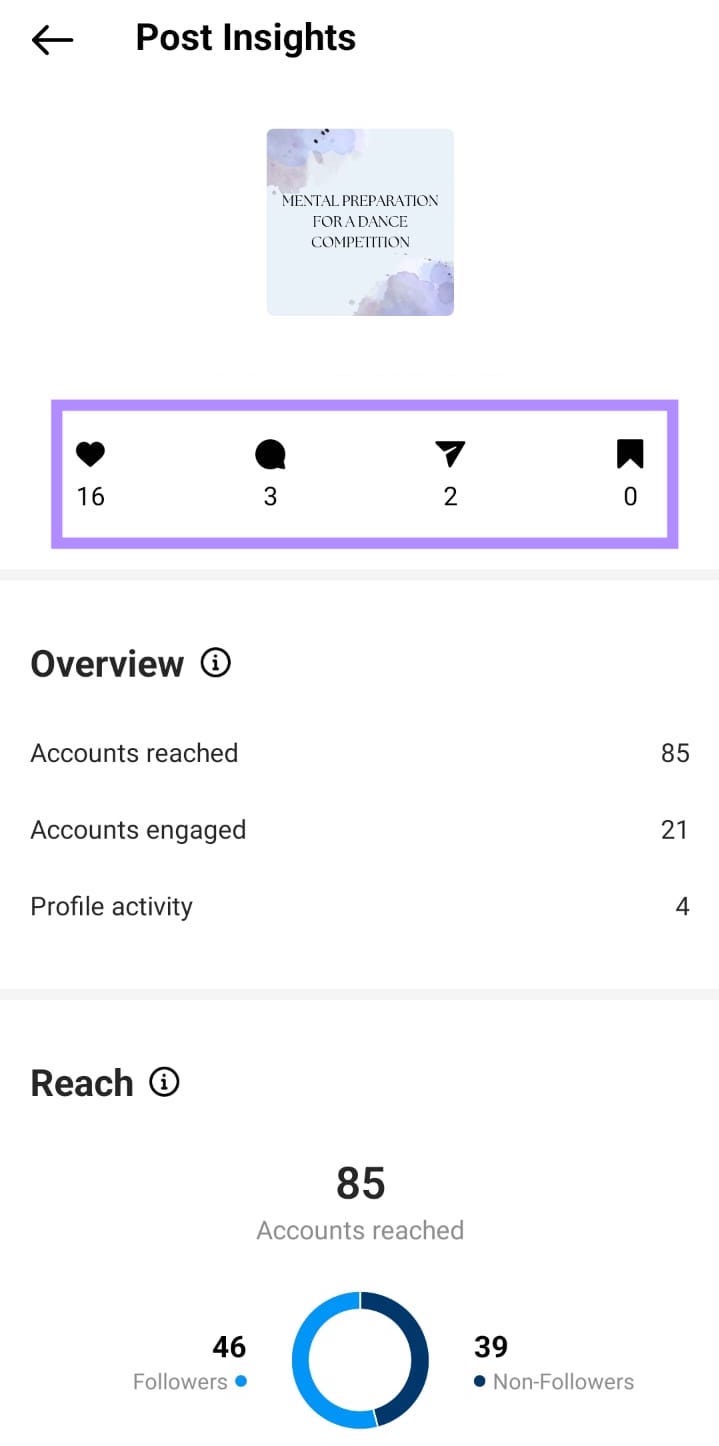The height and width of the screenshot is (1446, 719).
Task: Click the heart icon showing 16 likes
Action: click(90, 455)
